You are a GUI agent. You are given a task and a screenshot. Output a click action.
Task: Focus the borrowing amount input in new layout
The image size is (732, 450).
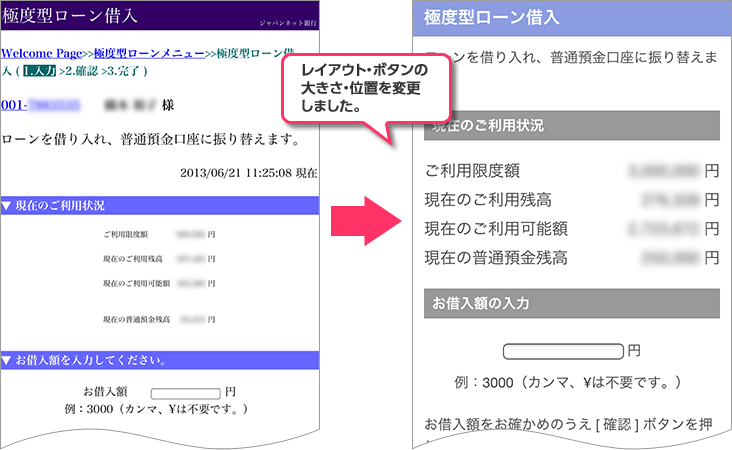(563, 352)
